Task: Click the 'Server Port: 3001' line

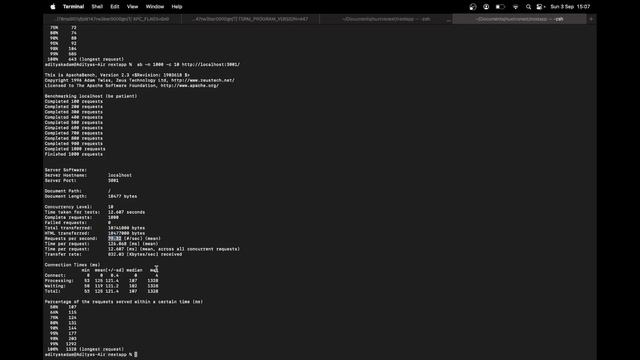Action: pos(82,180)
